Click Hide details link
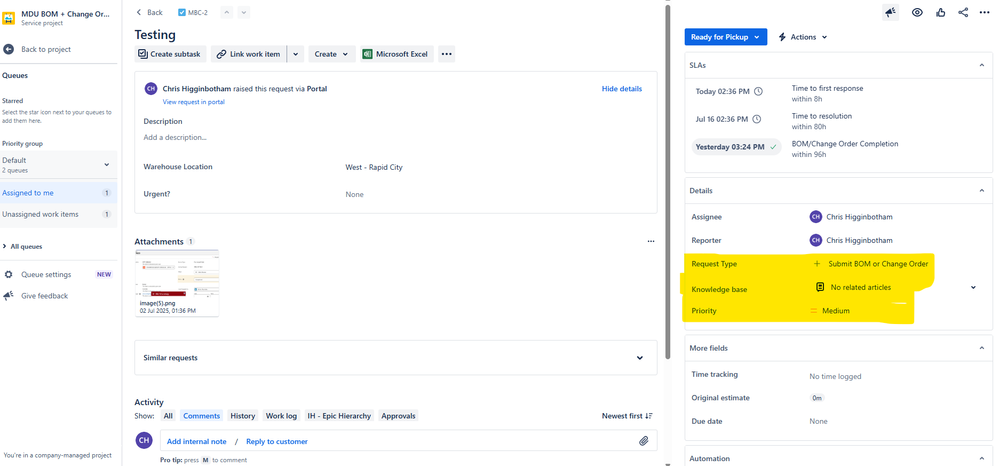This screenshot has height=466, width=999. pos(622,89)
